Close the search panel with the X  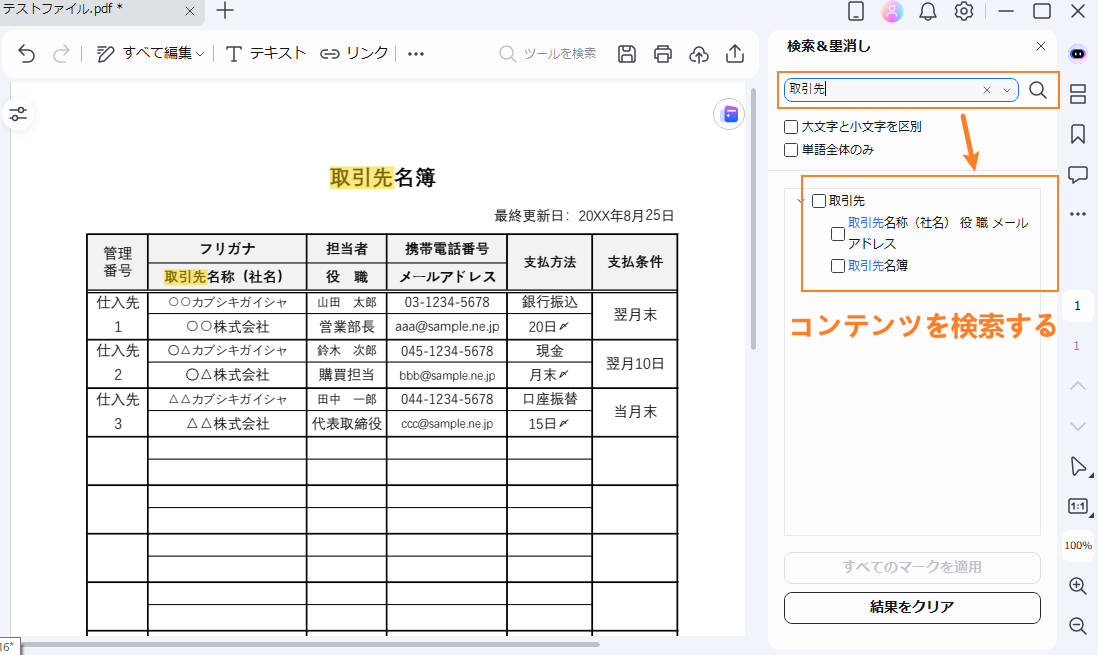[1040, 46]
